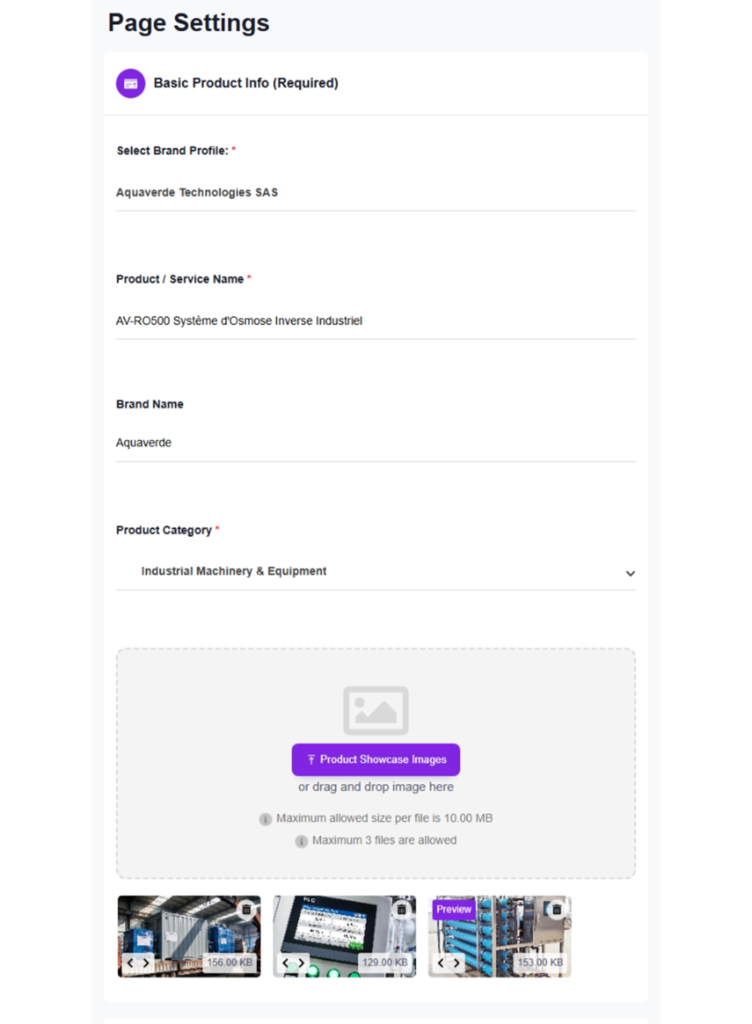Move third image left with its arrow
752x1024 pixels.
tap(441, 963)
